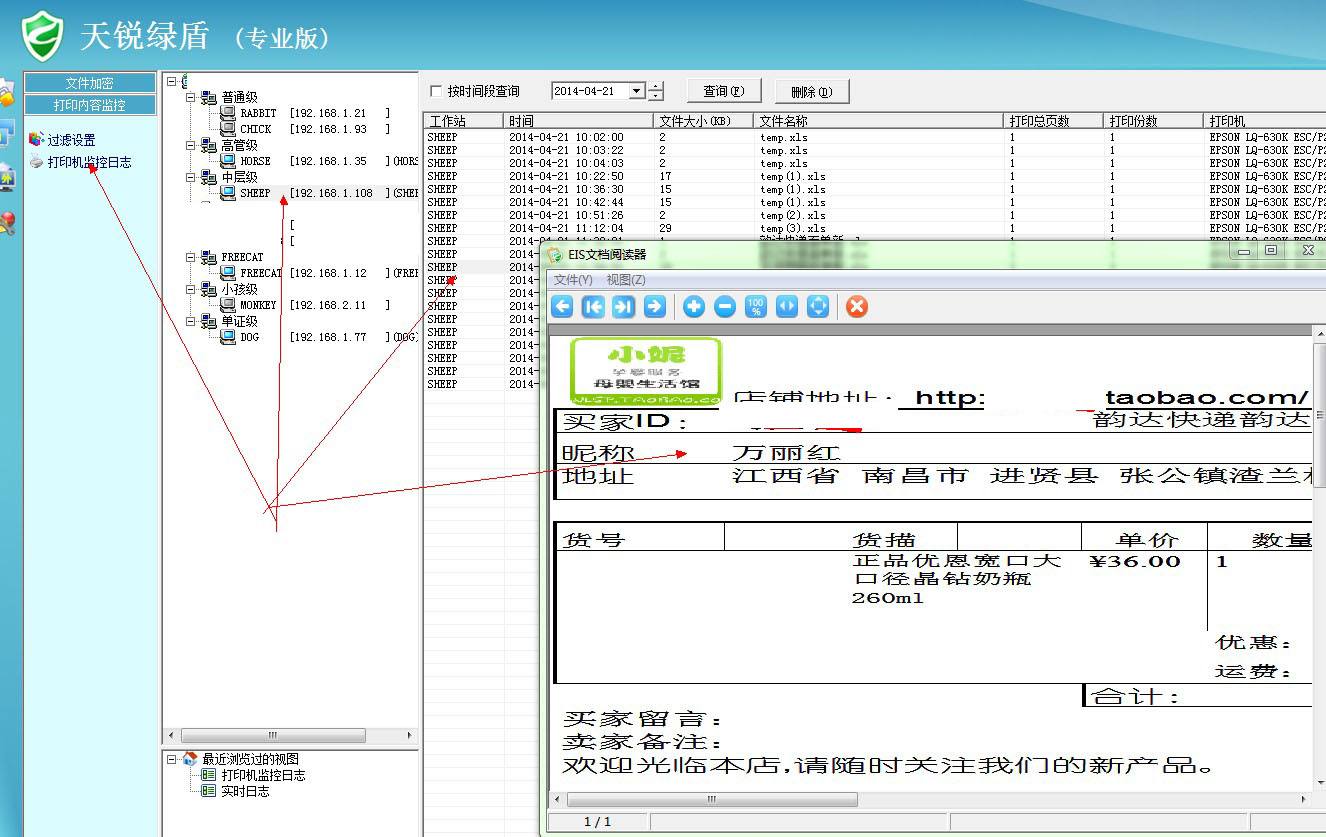Collapse the 高管级 tree group
Viewport: 1326px width, 837px height.
[191, 145]
